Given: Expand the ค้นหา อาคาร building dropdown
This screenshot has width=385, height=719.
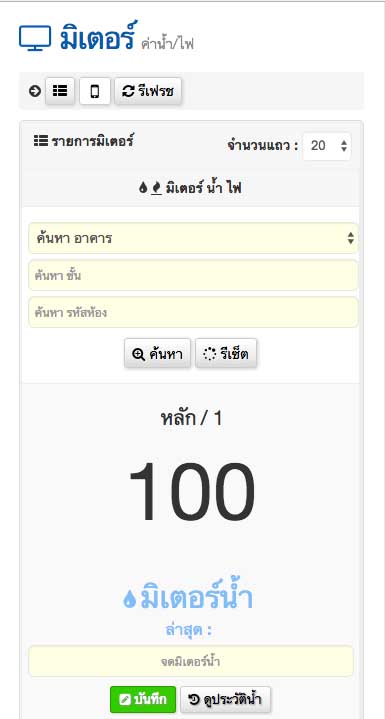Looking at the screenshot, I should click(193, 238).
